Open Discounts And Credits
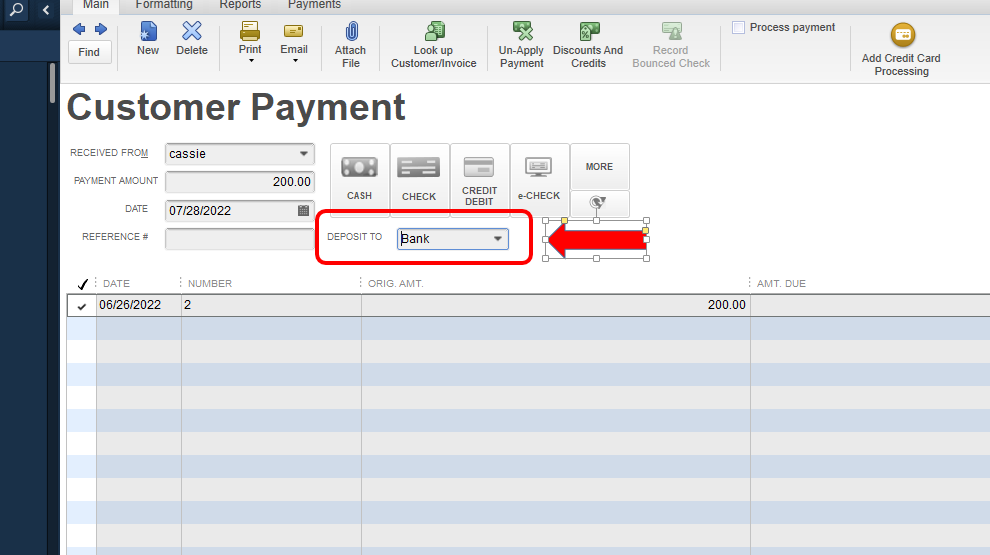The image size is (990, 555). (588, 45)
